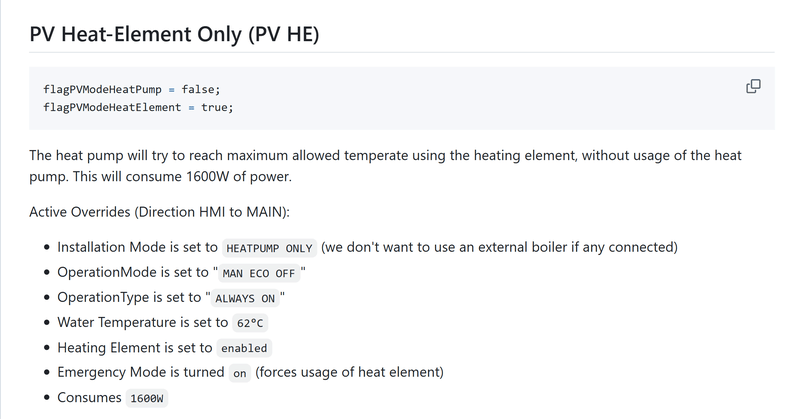Image resolution: width=800 pixels, height=419 pixels.
Task: Click the MAN ECO OFF inline code
Action: pos(258,273)
